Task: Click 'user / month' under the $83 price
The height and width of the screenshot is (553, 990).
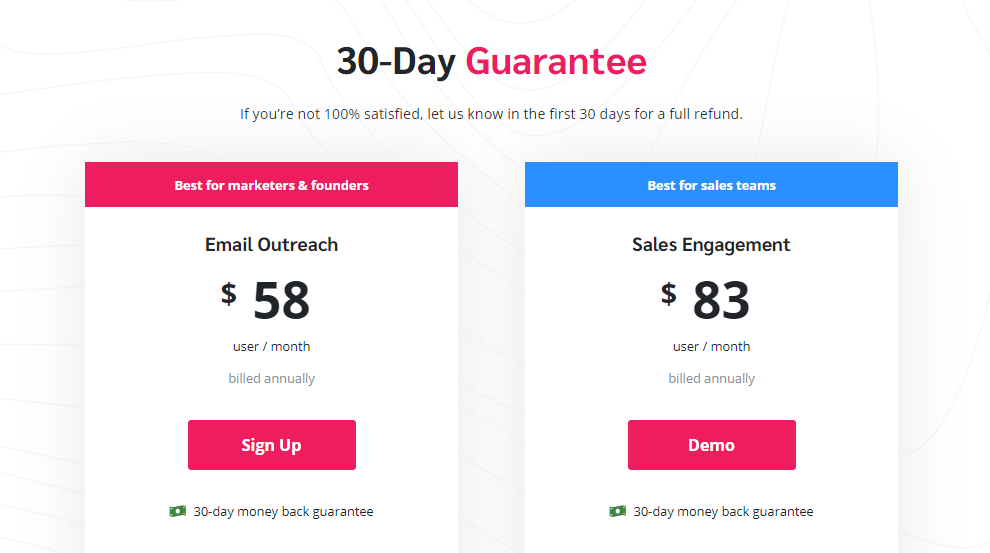Action: tap(712, 347)
